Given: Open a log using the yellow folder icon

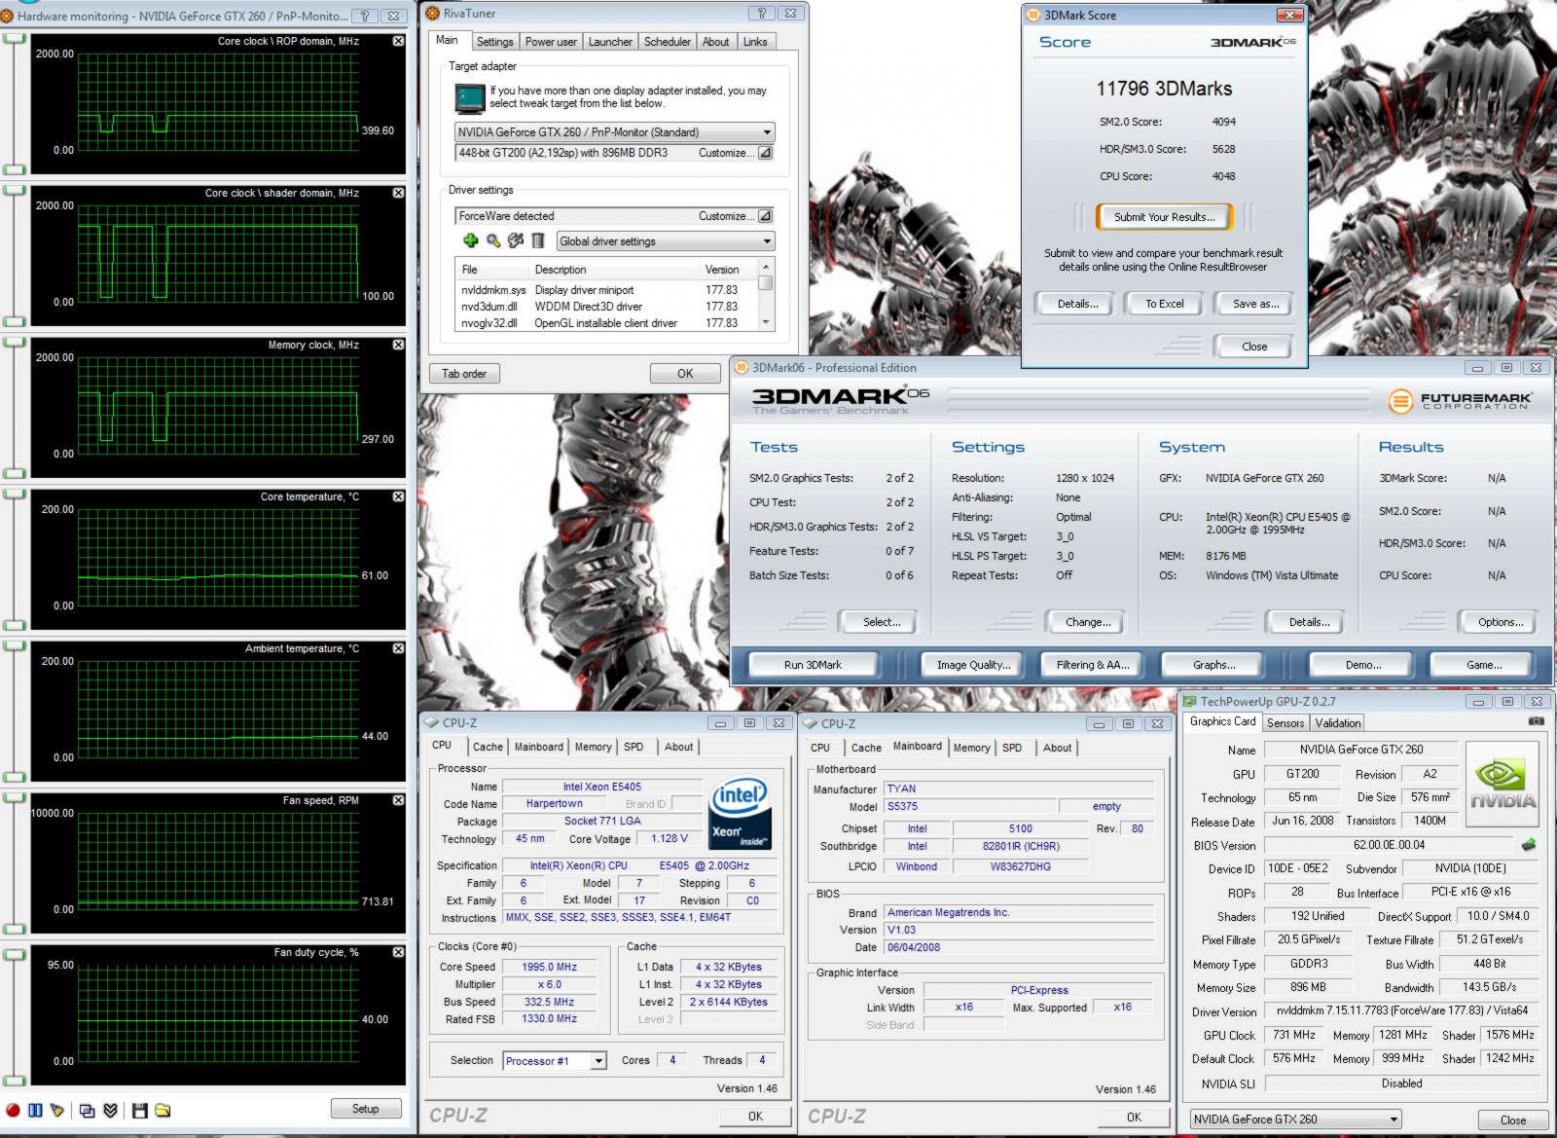Looking at the screenshot, I should click(x=163, y=1110).
